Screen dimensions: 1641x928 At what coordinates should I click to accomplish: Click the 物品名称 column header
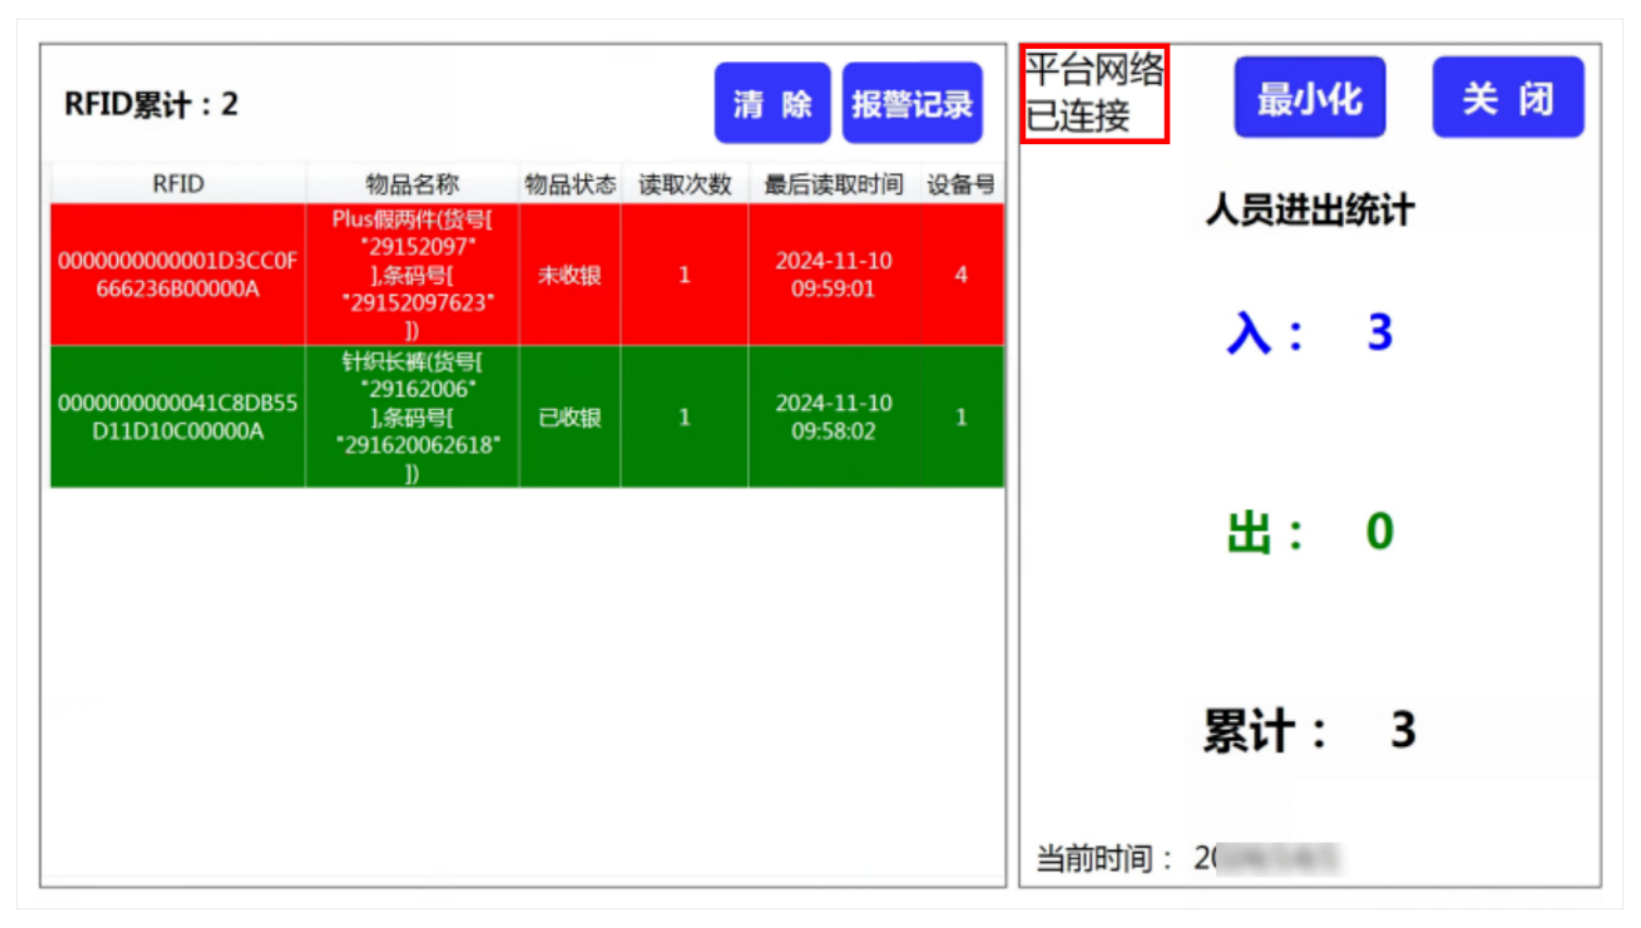(410, 184)
